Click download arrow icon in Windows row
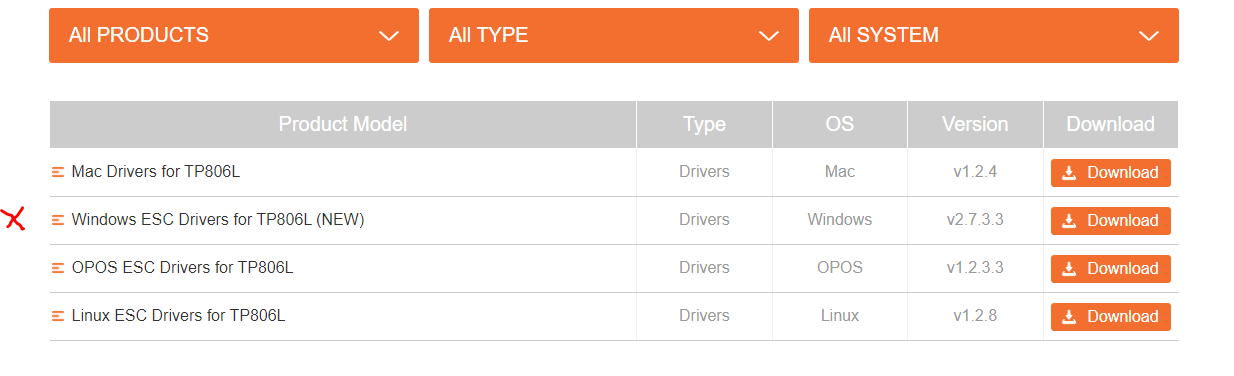The width and height of the screenshot is (1234, 376). [1069, 221]
